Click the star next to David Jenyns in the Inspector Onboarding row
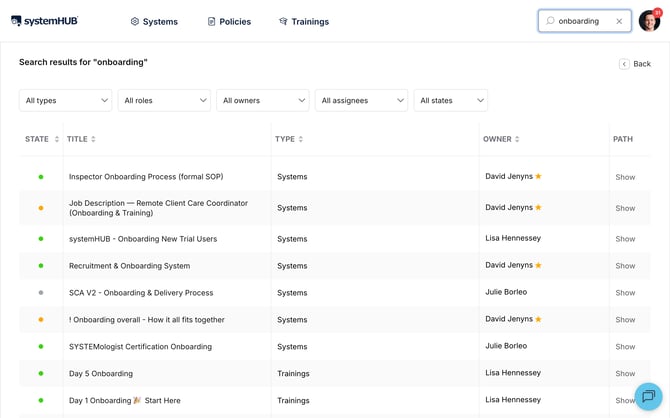Image resolution: width=670 pixels, height=418 pixels. tap(538, 176)
